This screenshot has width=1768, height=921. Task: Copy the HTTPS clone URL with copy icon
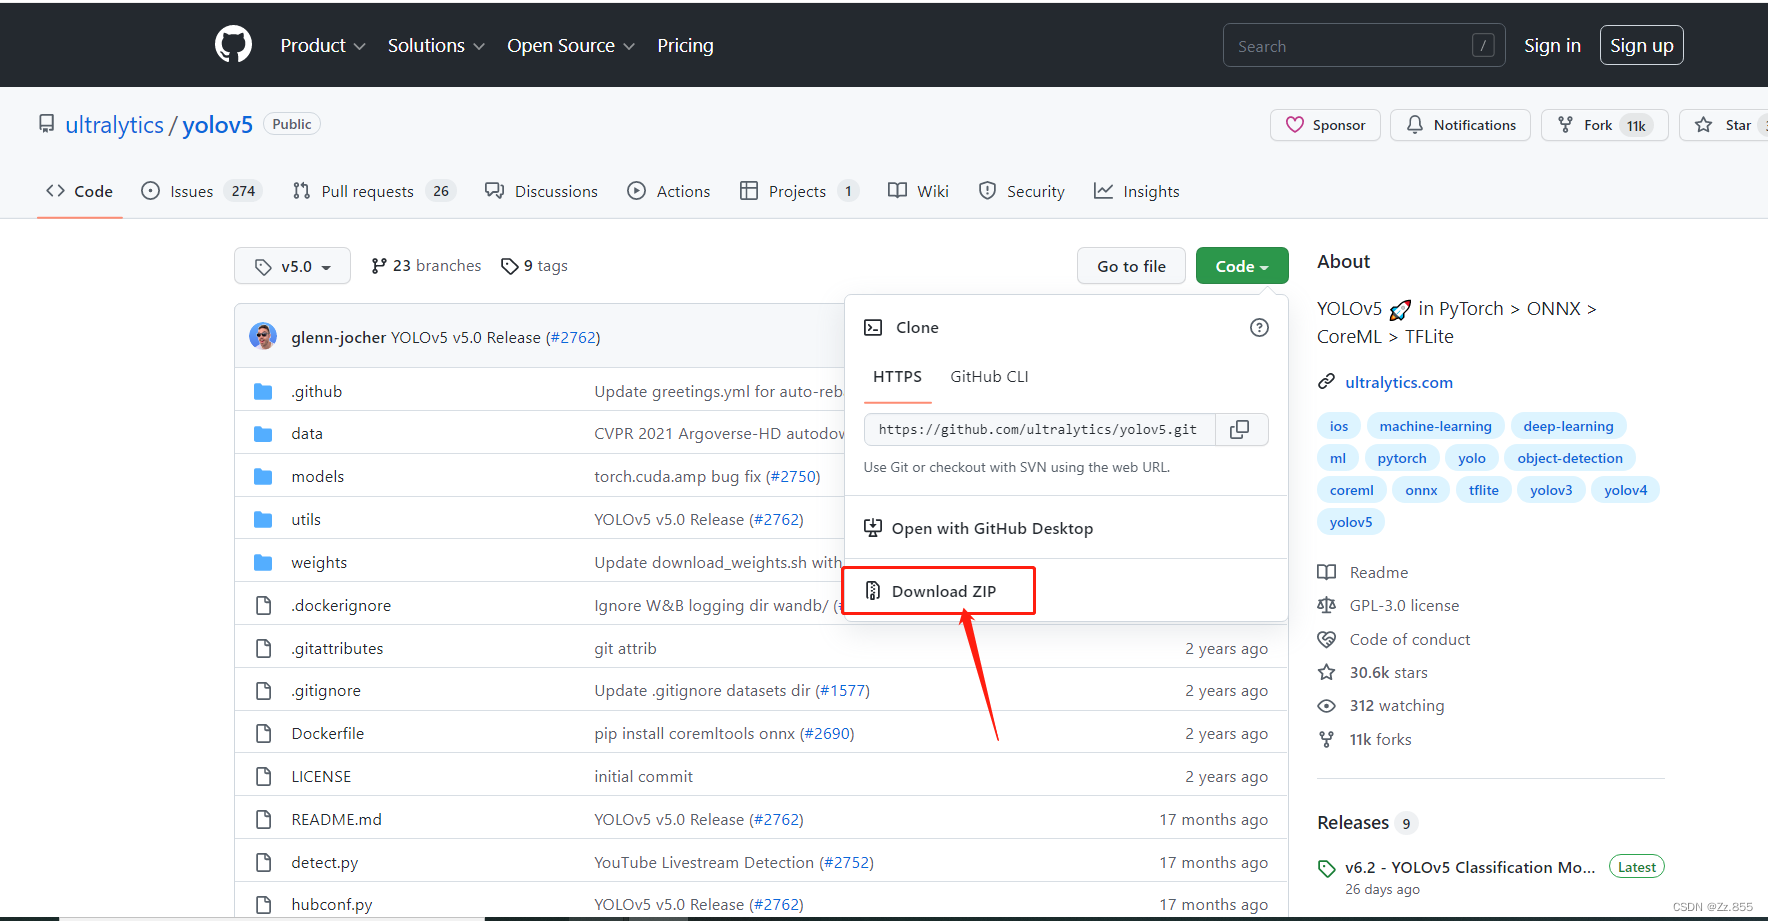point(1240,429)
